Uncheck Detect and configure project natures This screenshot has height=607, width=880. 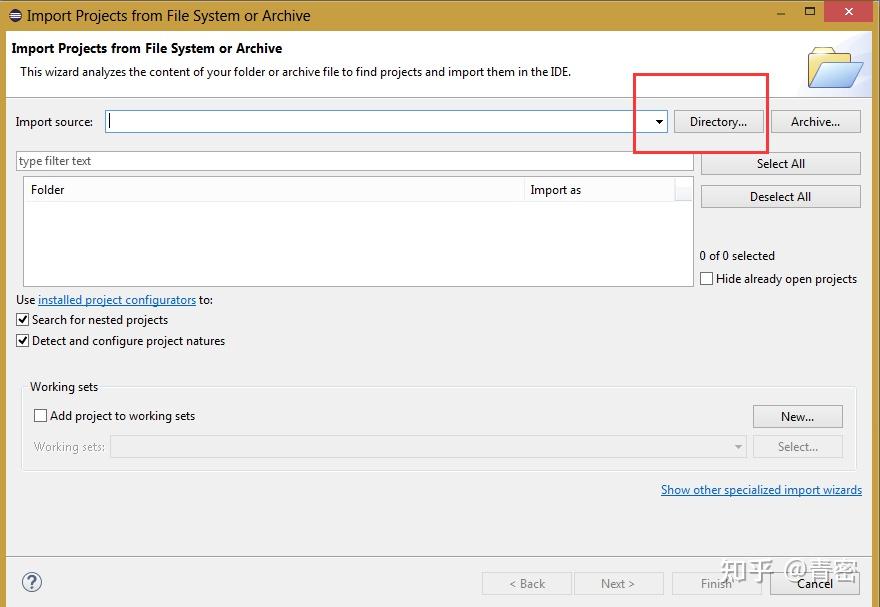coord(23,341)
